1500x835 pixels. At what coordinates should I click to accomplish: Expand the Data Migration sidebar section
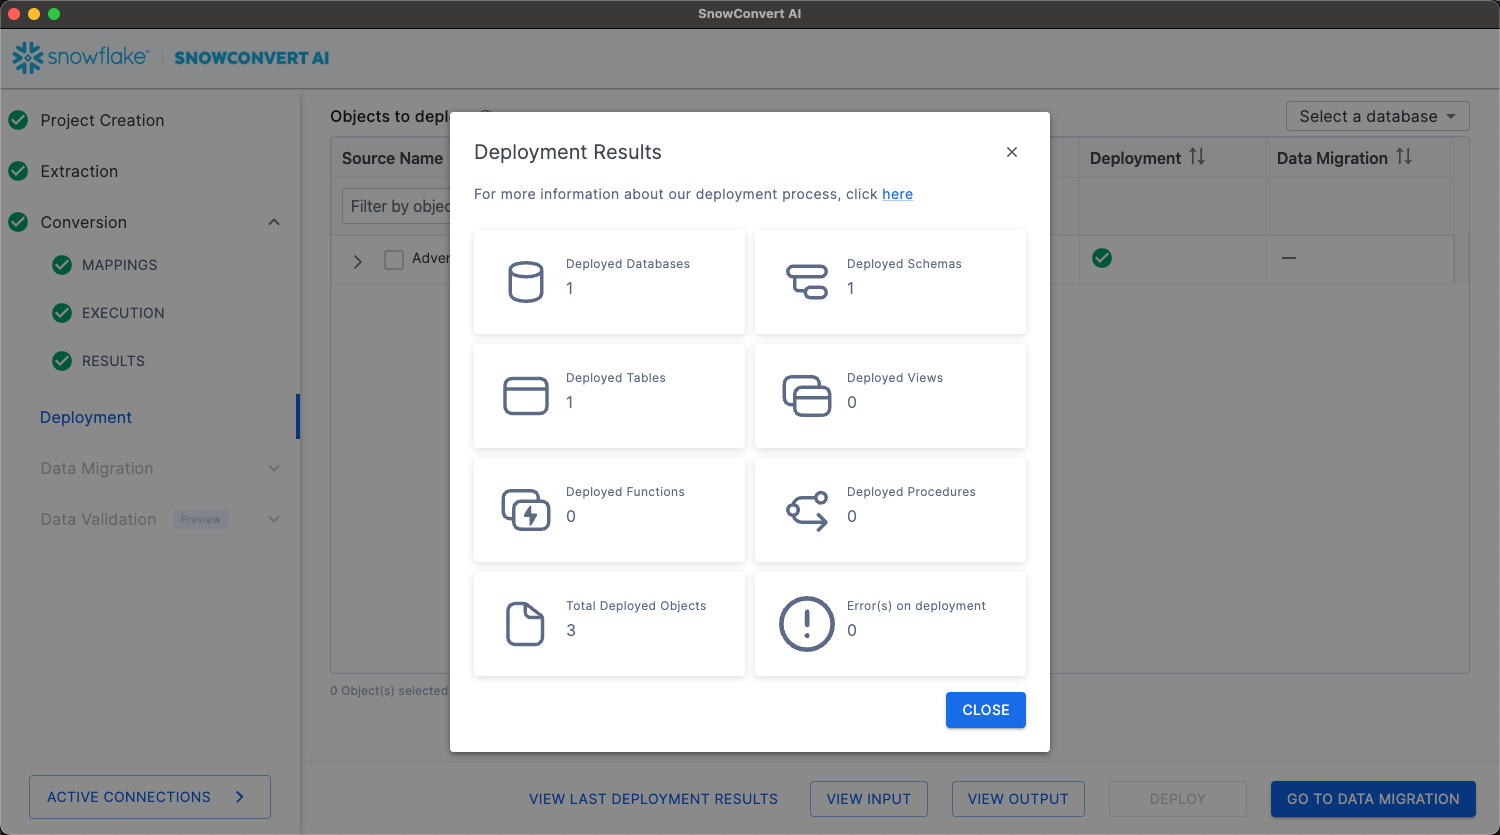[x=274, y=468]
